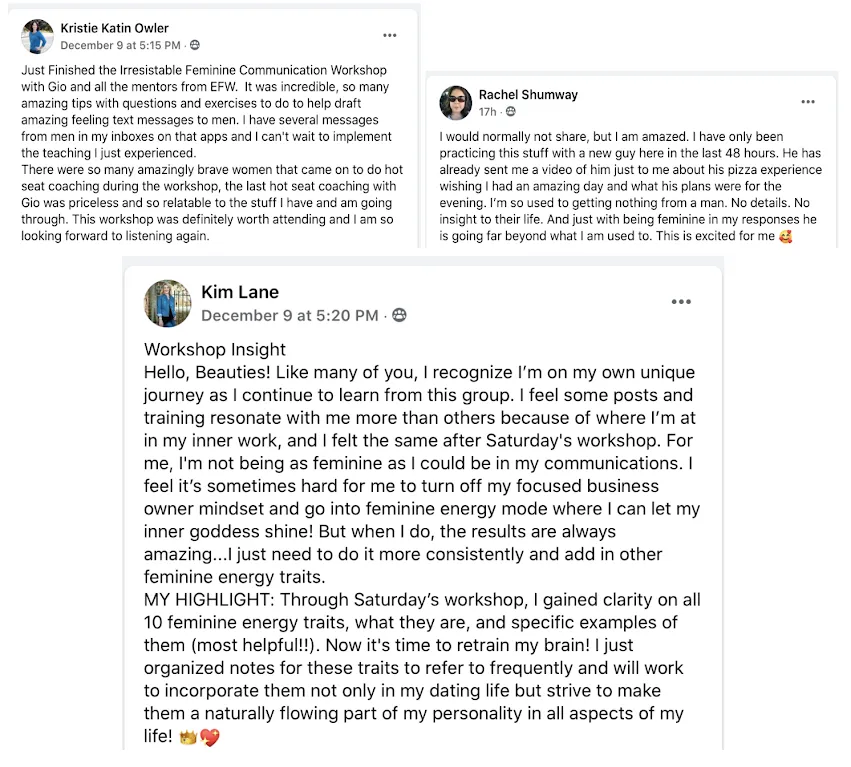851x767 pixels.
Task: Open Kristie Katin Owler's profile picture
Action: (x=37, y=37)
